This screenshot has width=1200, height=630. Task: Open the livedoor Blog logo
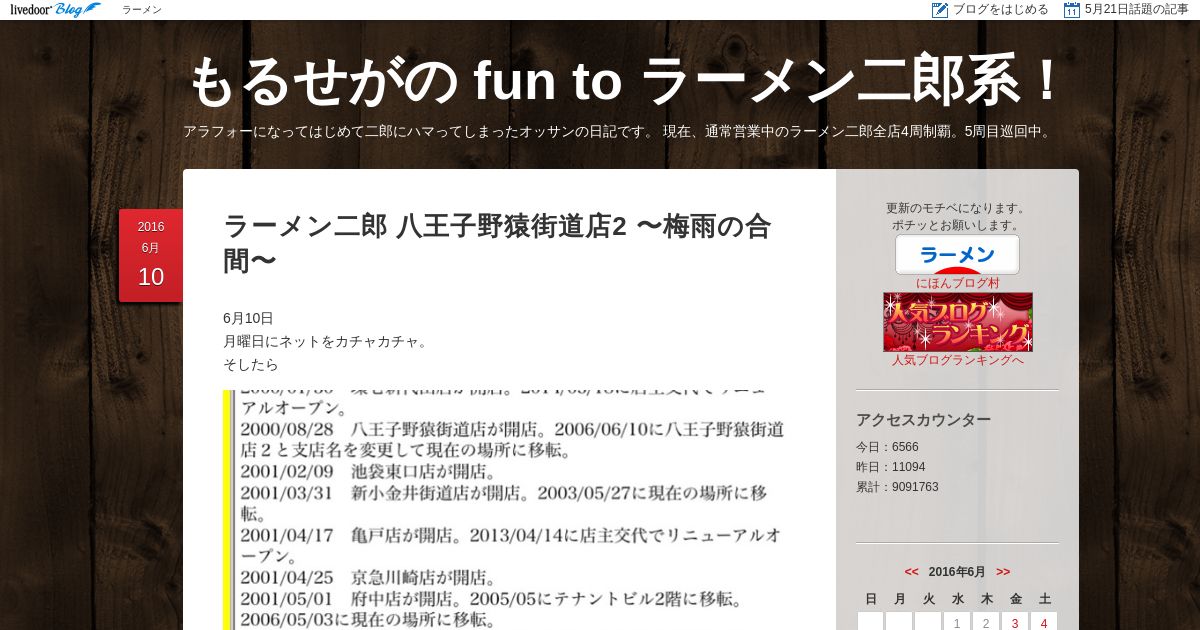[55, 9]
